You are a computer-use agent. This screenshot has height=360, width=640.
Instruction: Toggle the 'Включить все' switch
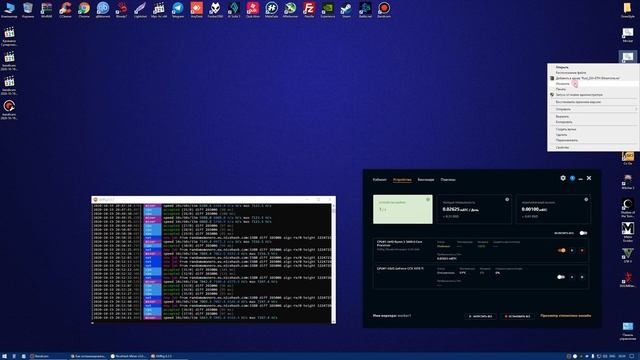[x=583, y=233]
